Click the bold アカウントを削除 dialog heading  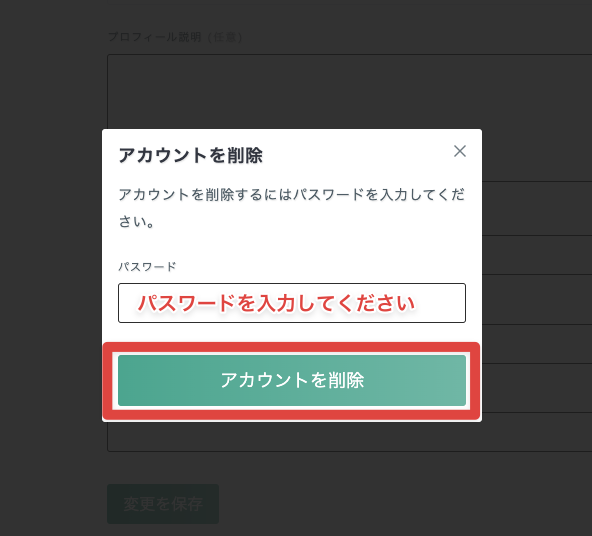191,155
